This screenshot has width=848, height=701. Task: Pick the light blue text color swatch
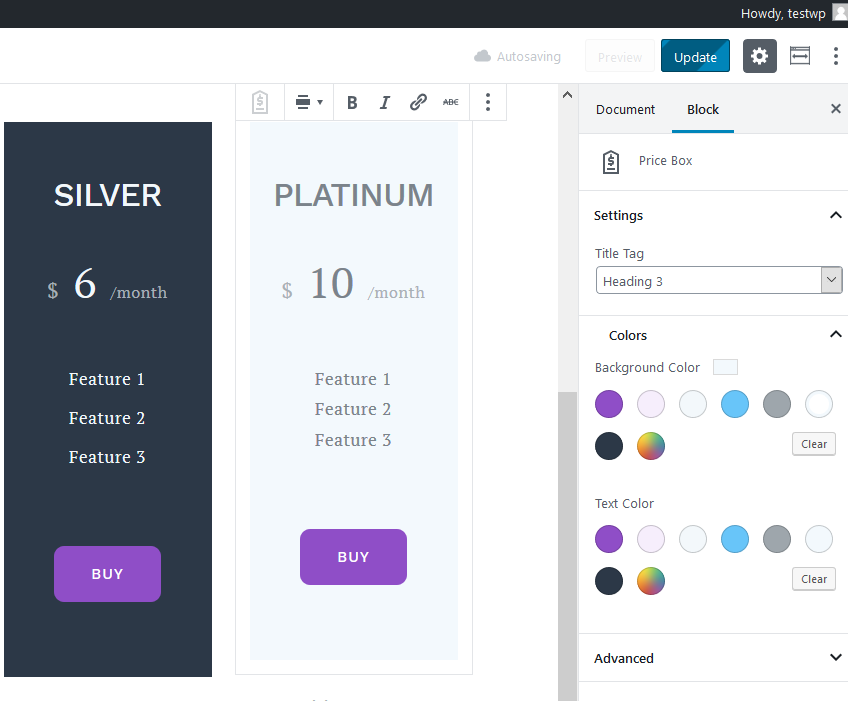735,540
